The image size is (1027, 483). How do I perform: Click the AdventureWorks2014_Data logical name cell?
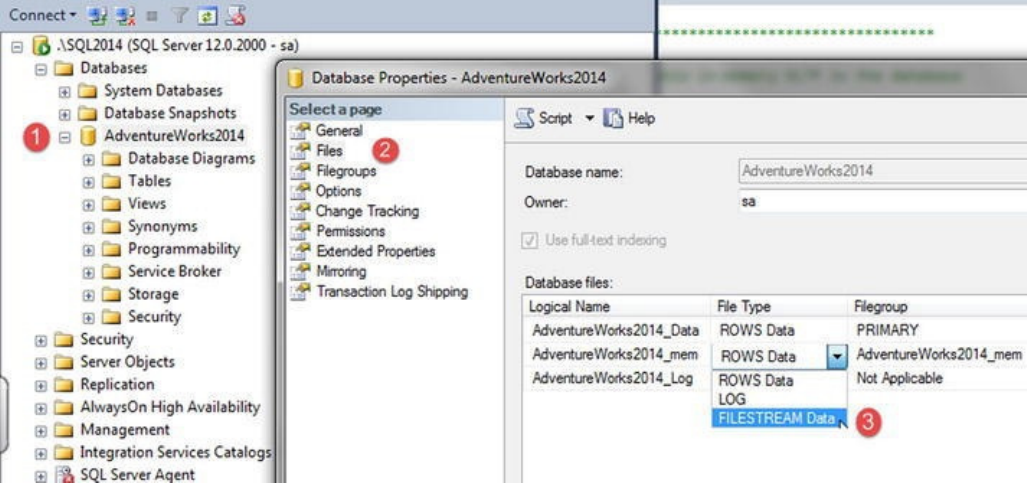click(x=616, y=330)
